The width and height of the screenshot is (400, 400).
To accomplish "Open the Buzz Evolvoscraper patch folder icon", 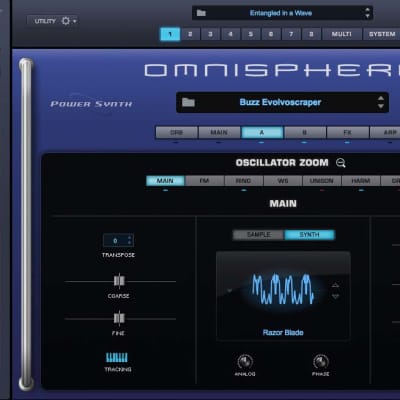I will [x=188, y=102].
